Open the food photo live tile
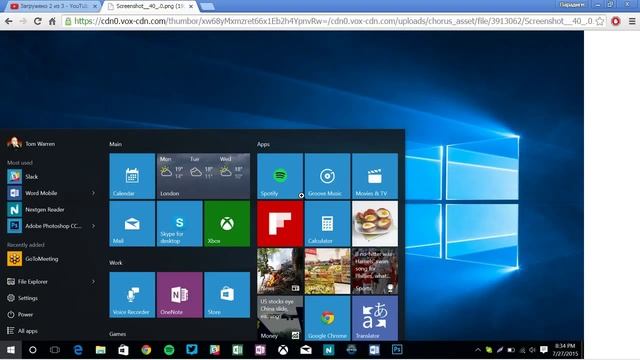Screen dimensions: 640x360 [375, 224]
